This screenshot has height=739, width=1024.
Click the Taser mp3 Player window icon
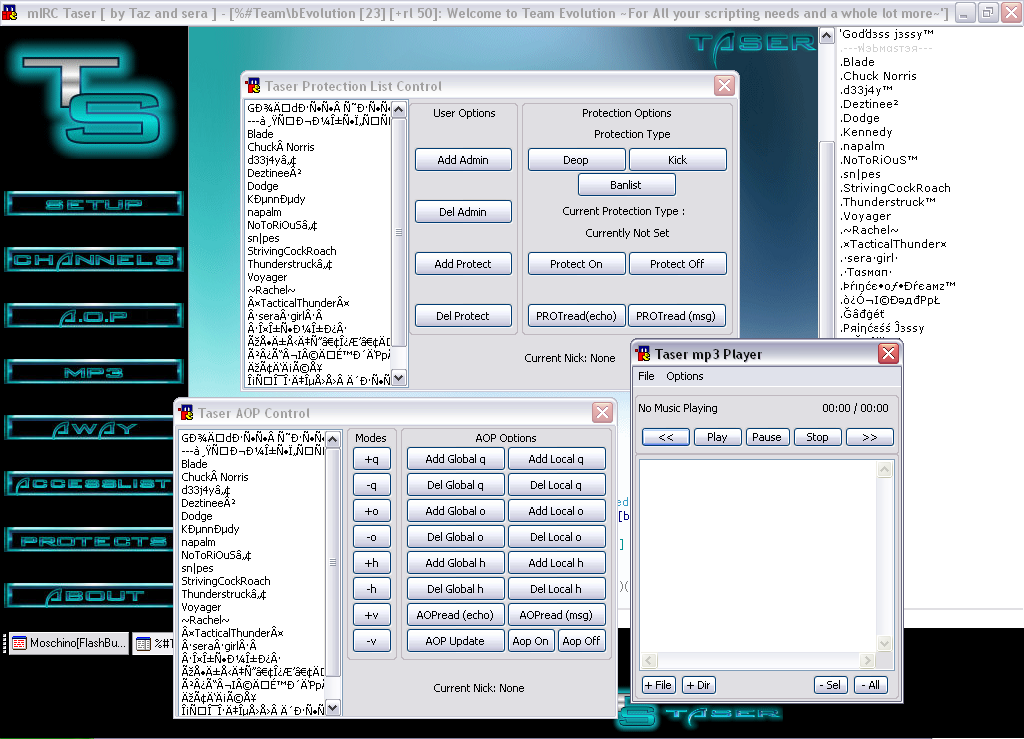click(643, 354)
